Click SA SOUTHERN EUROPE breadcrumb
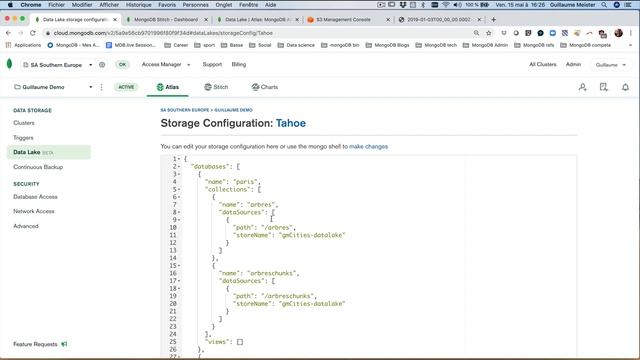 click(x=184, y=110)
